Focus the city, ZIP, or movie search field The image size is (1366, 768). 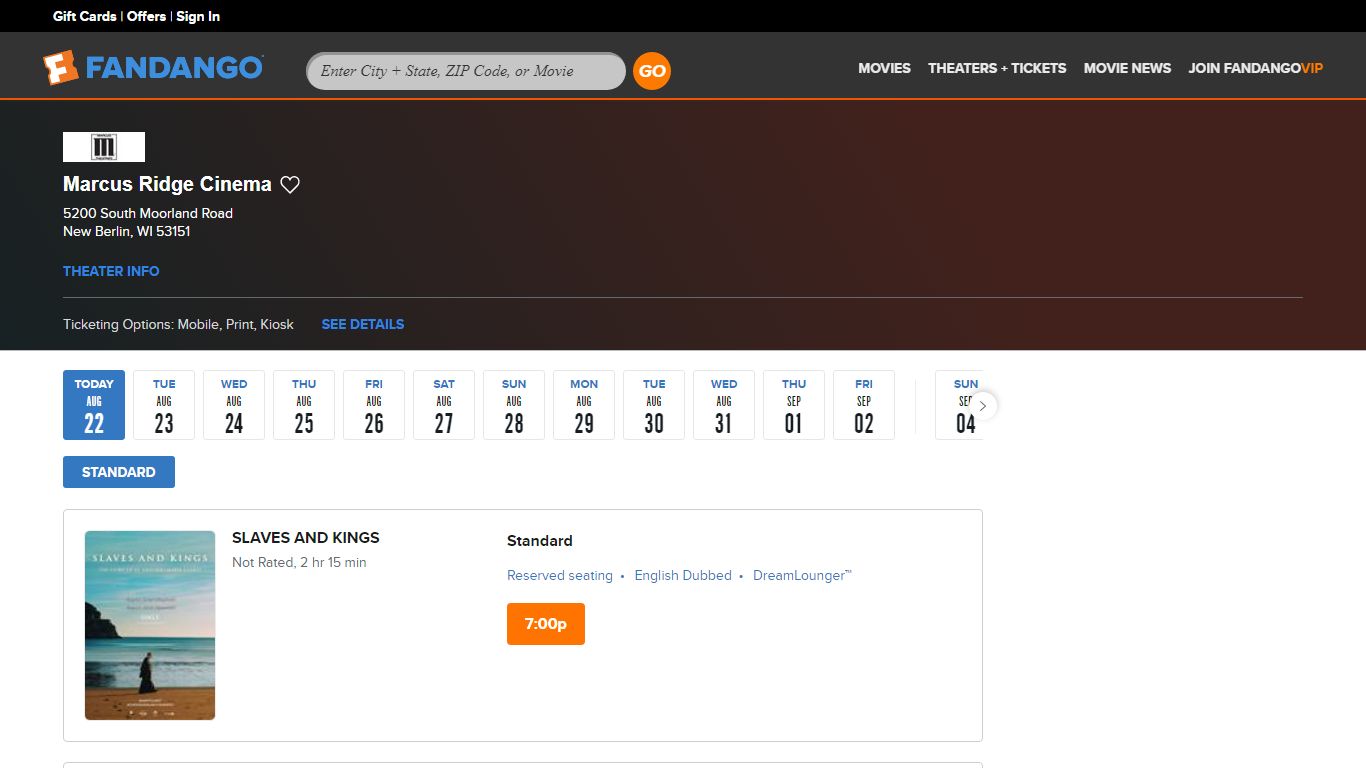466,71
